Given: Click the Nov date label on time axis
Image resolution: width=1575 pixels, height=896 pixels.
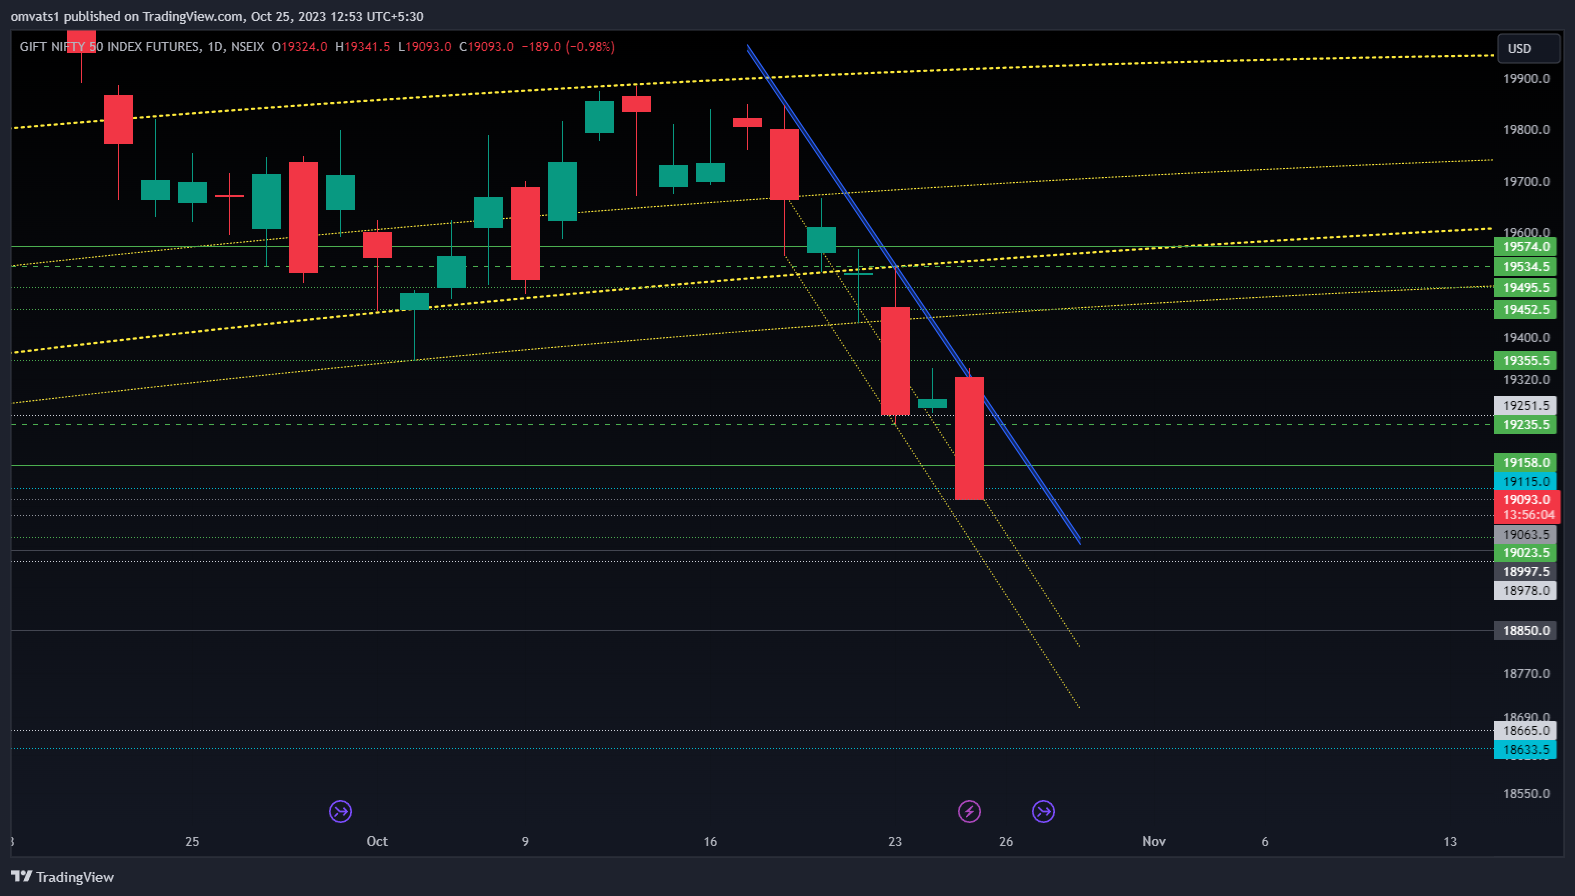Looking at the screenshot, I should 1154,841.
